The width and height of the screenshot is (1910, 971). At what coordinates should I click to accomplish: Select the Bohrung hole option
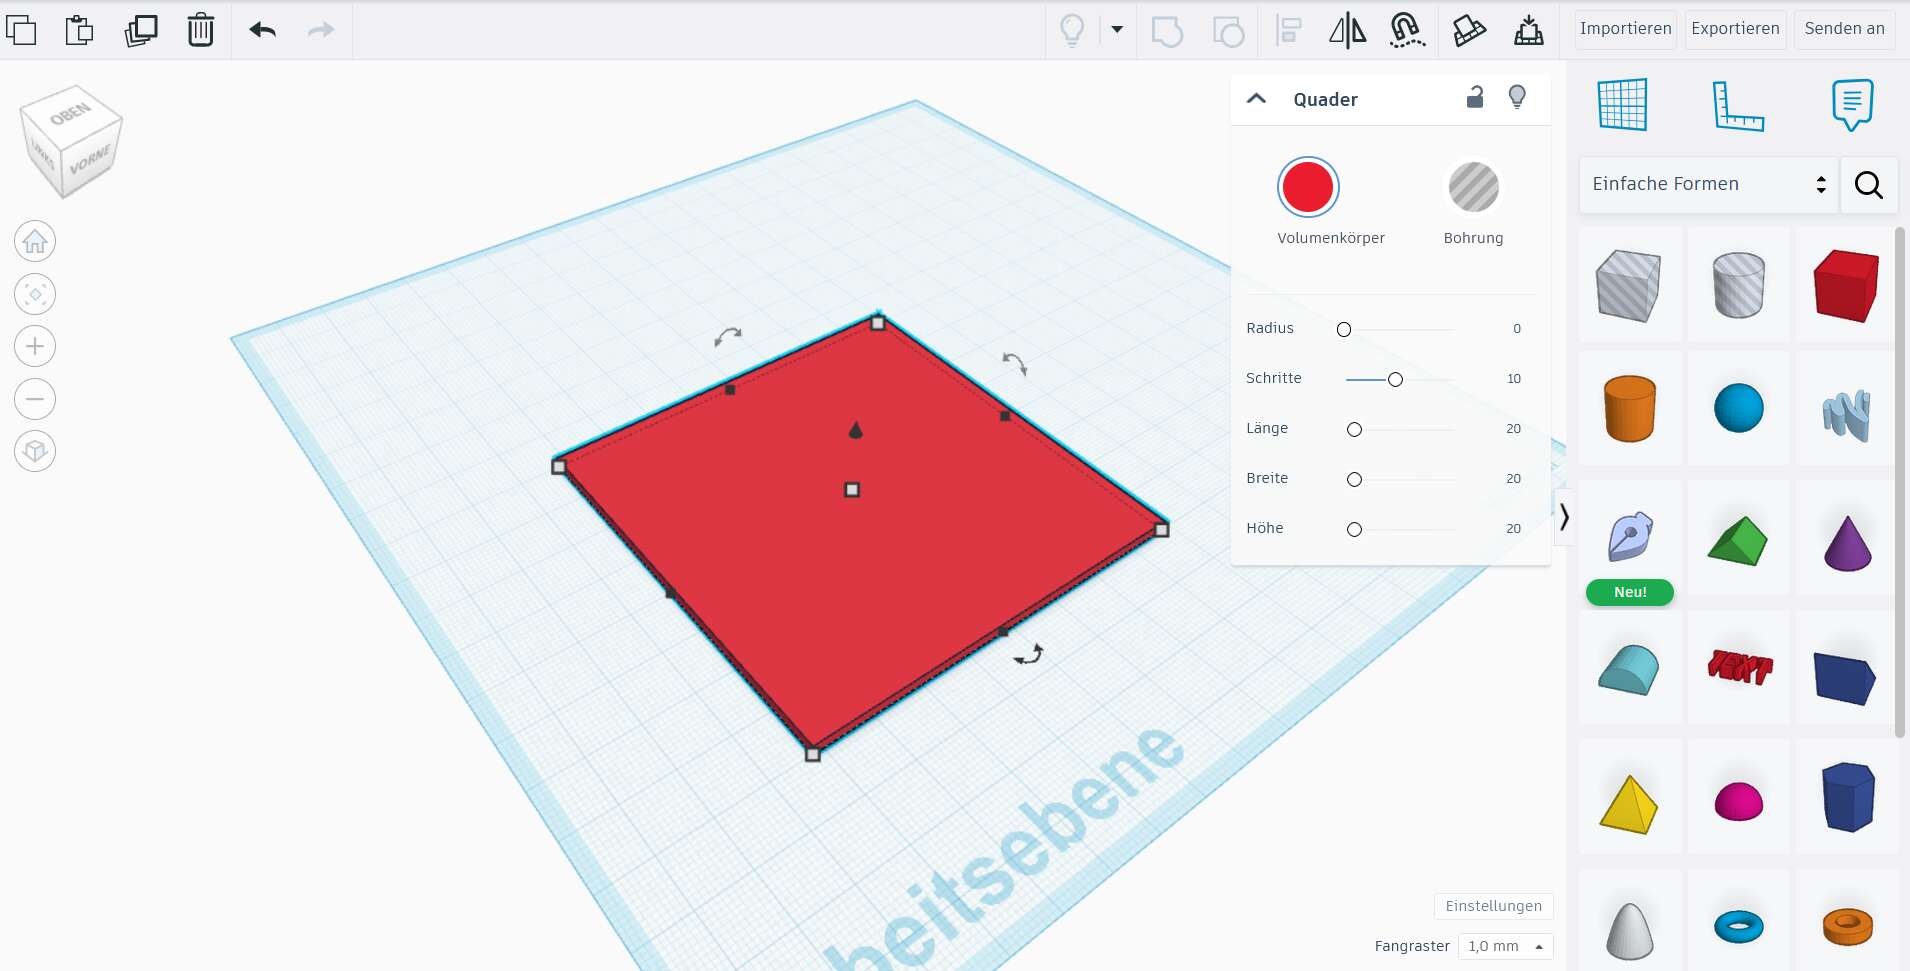1472,187
